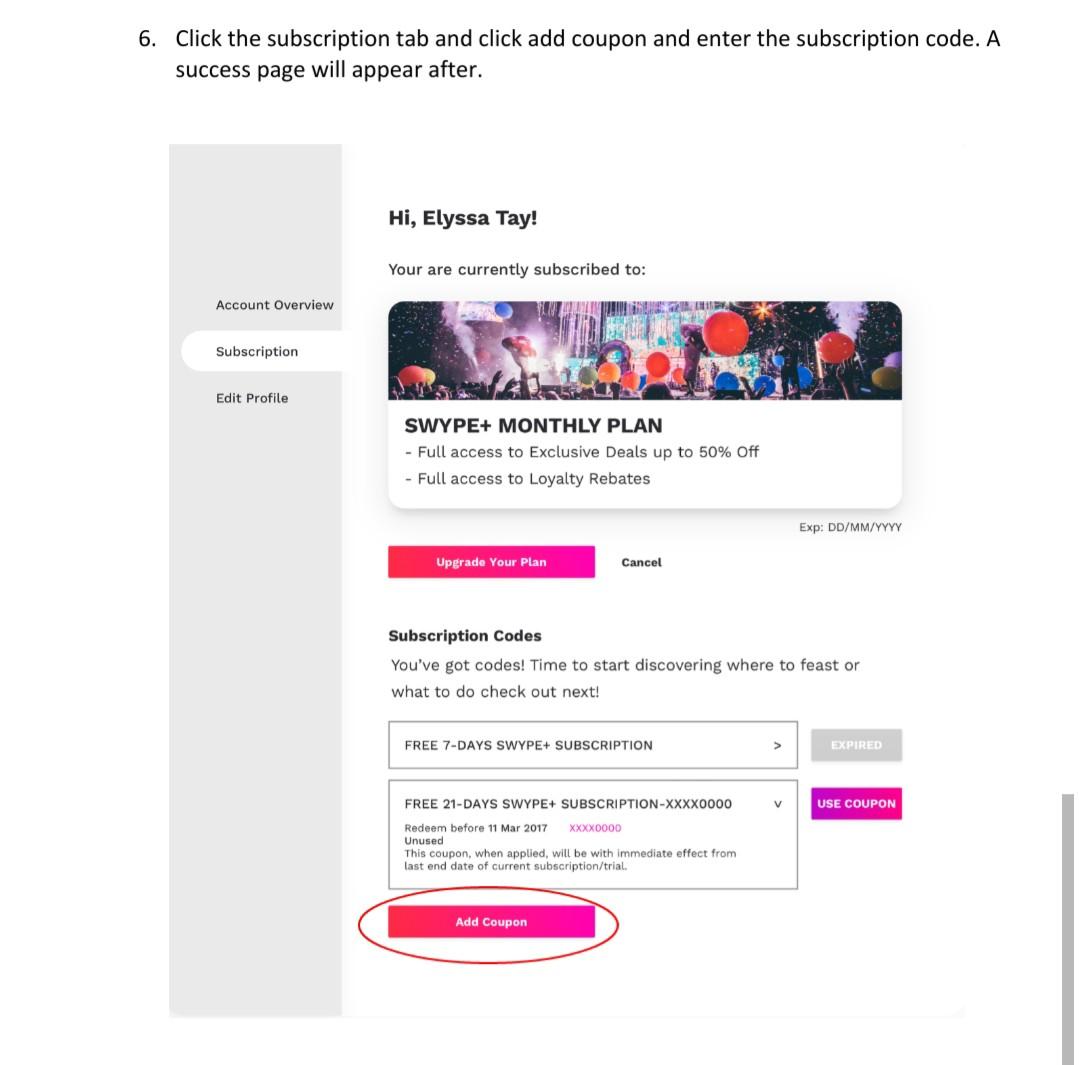The image size is (1079, 1065).
Task: Open the Account Overview tab
Action: (x=274, y=305)
